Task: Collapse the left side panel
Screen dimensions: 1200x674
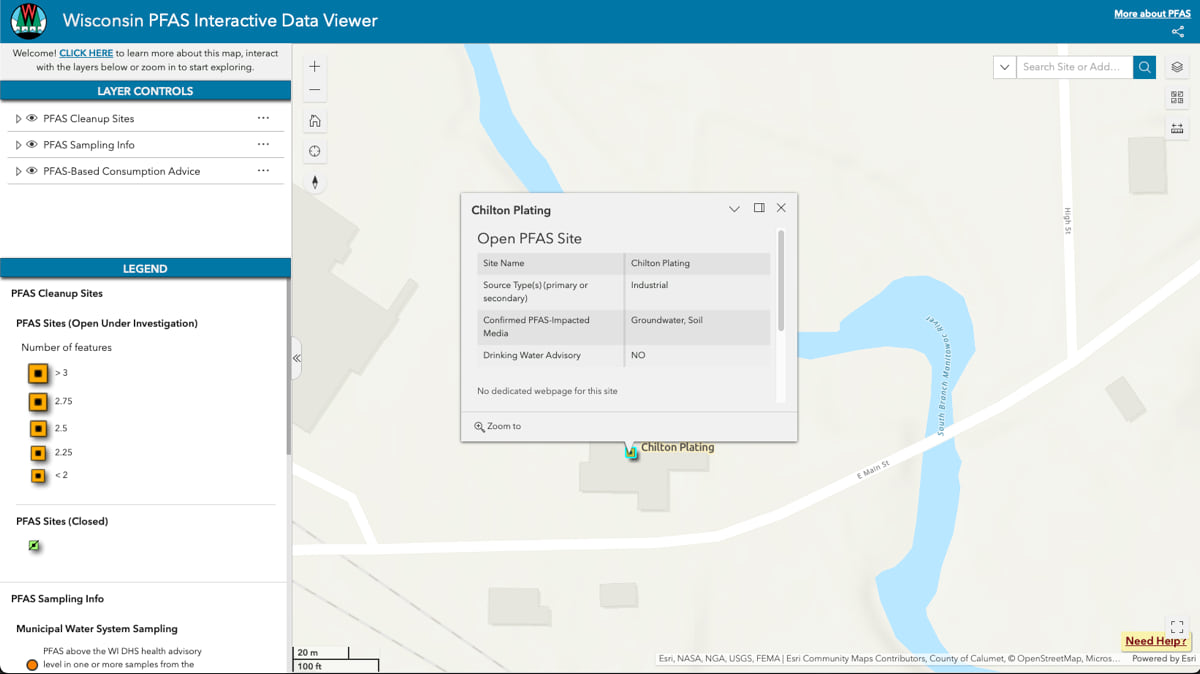Action: pos(297,358)
